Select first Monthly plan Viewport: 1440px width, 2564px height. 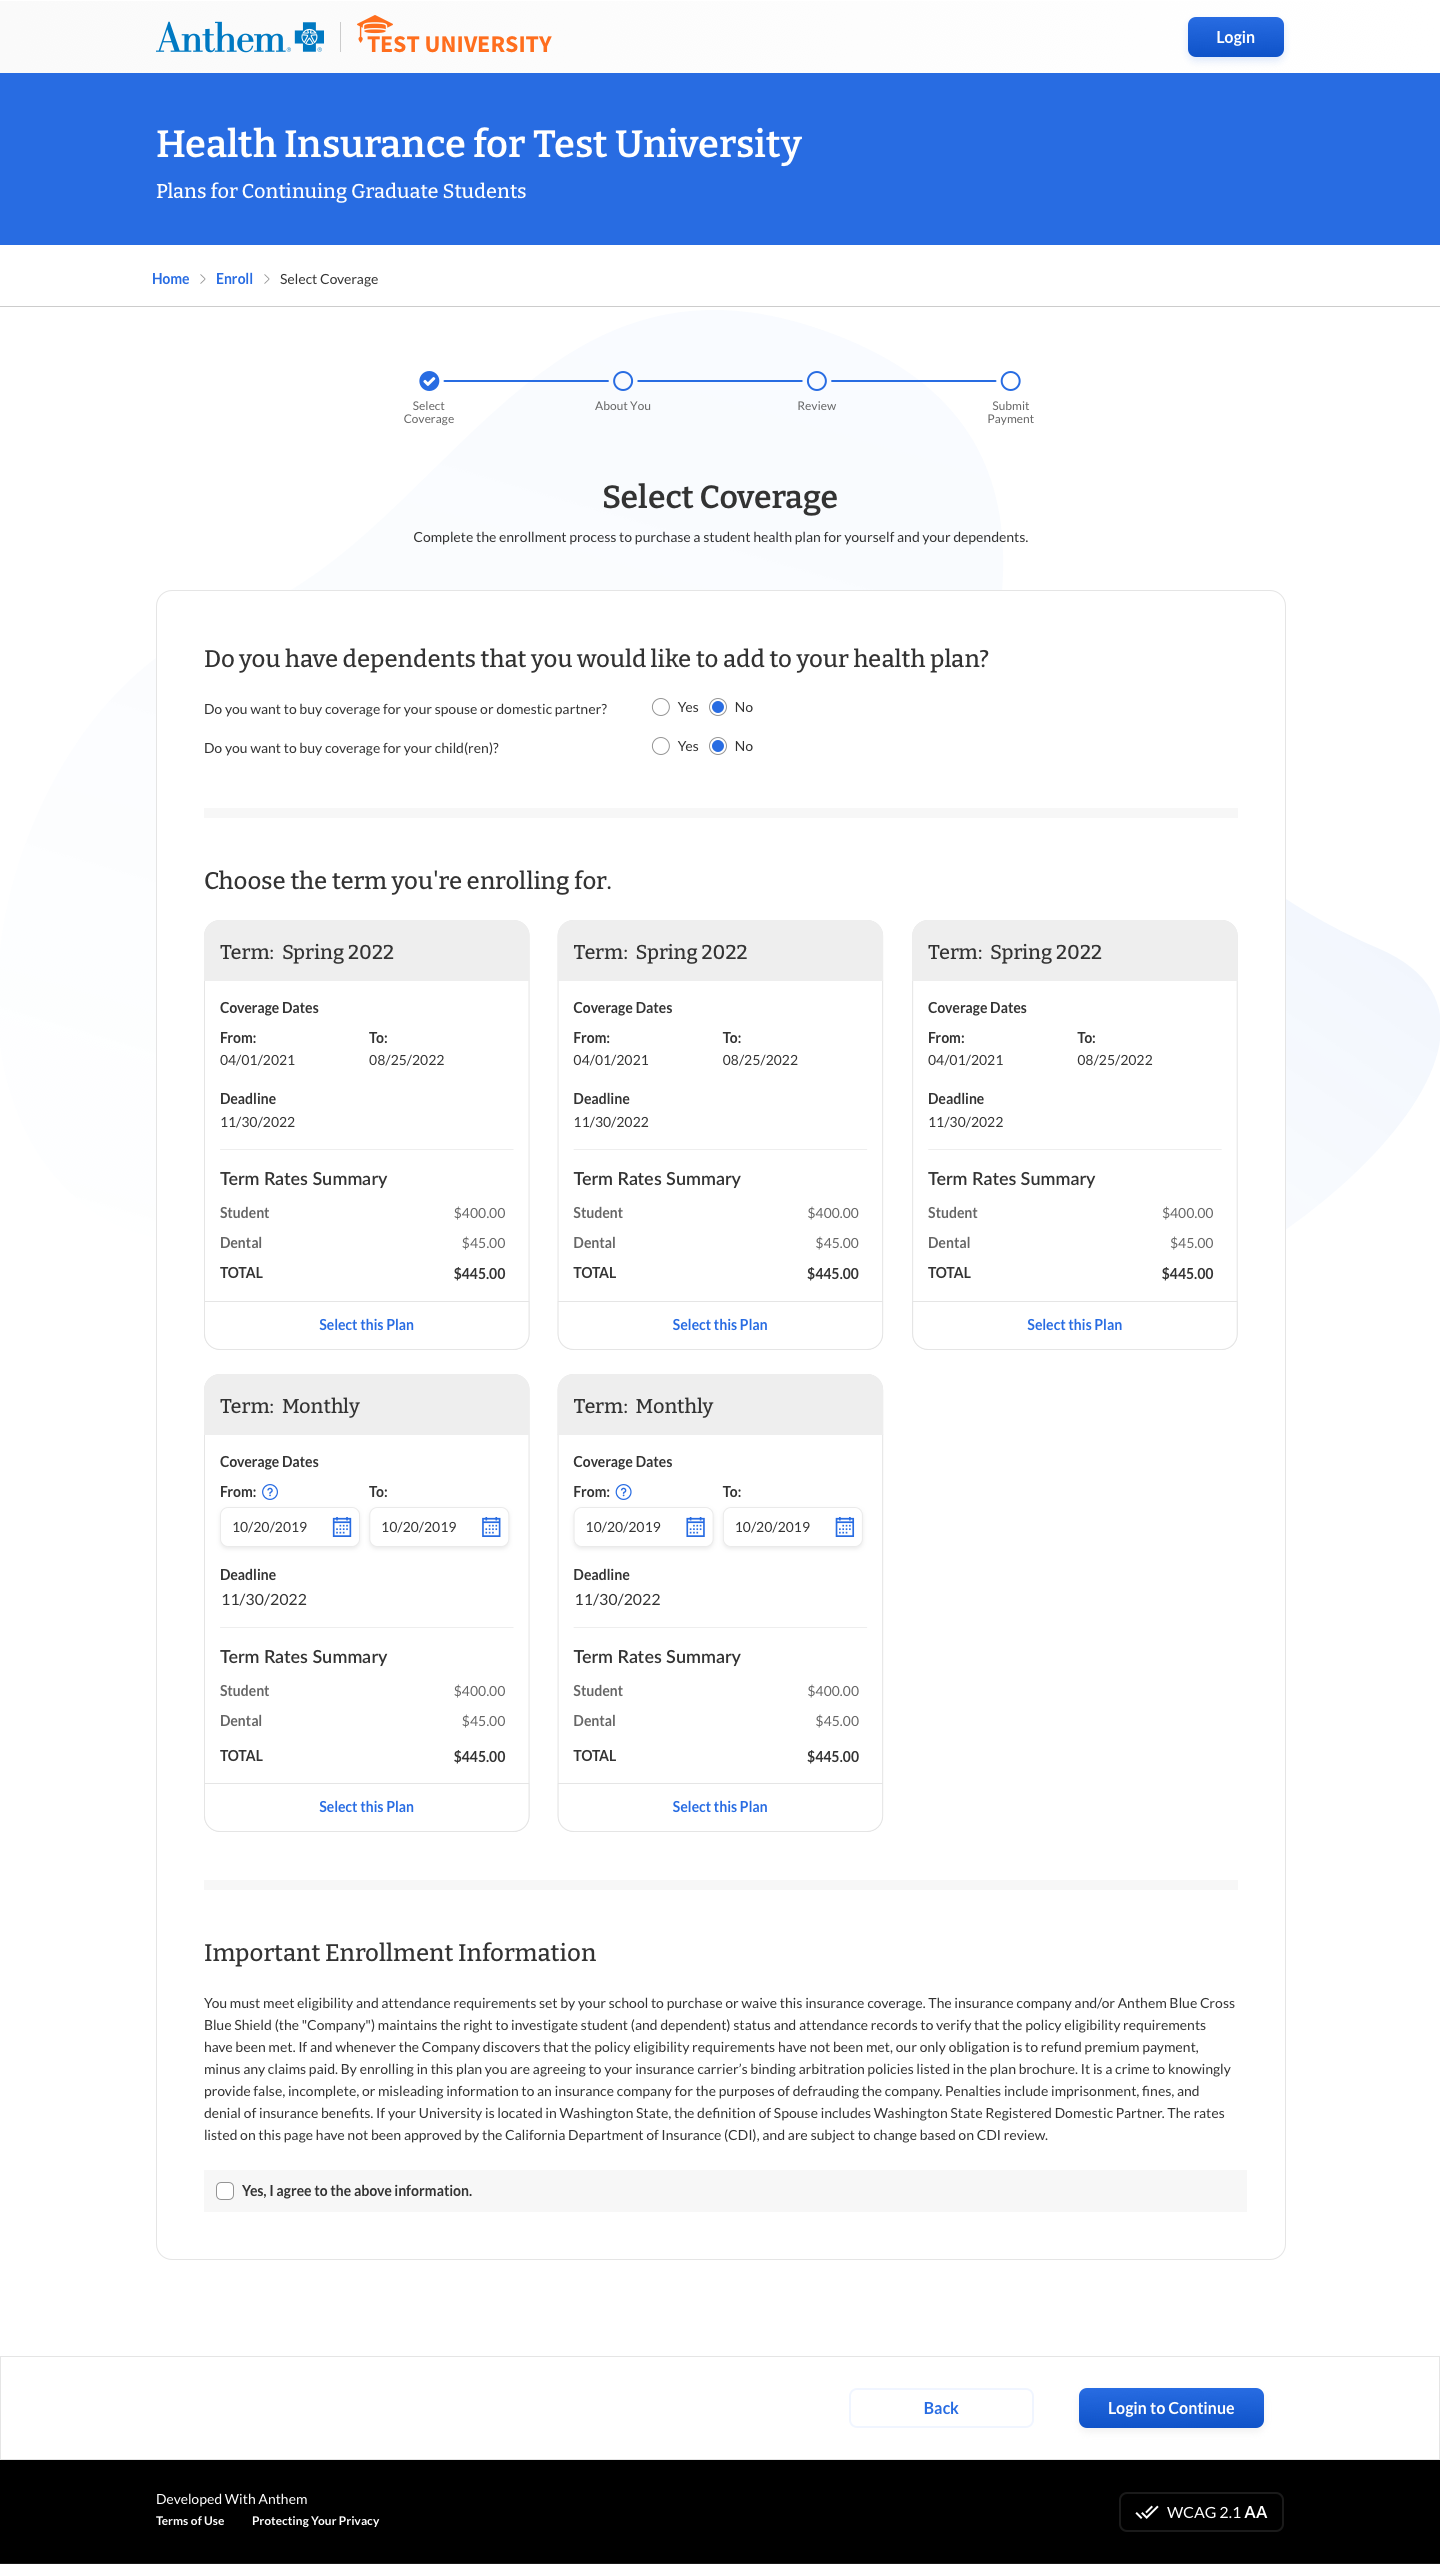tap(366, 1807)
